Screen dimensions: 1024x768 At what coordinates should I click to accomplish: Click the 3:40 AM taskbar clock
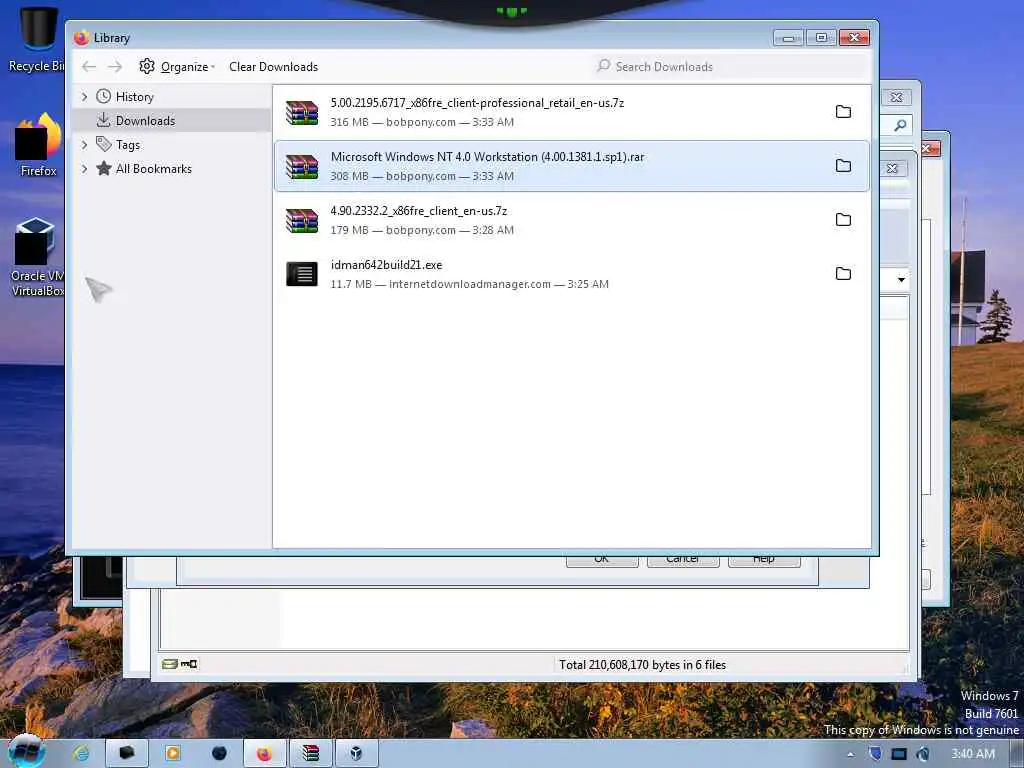973,754
